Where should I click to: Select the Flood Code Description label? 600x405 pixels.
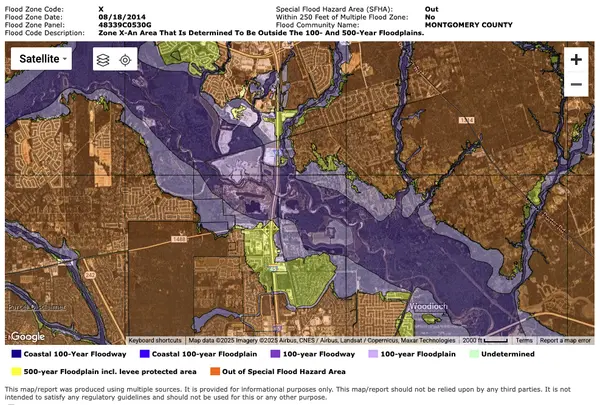click(x=45, y=33)
